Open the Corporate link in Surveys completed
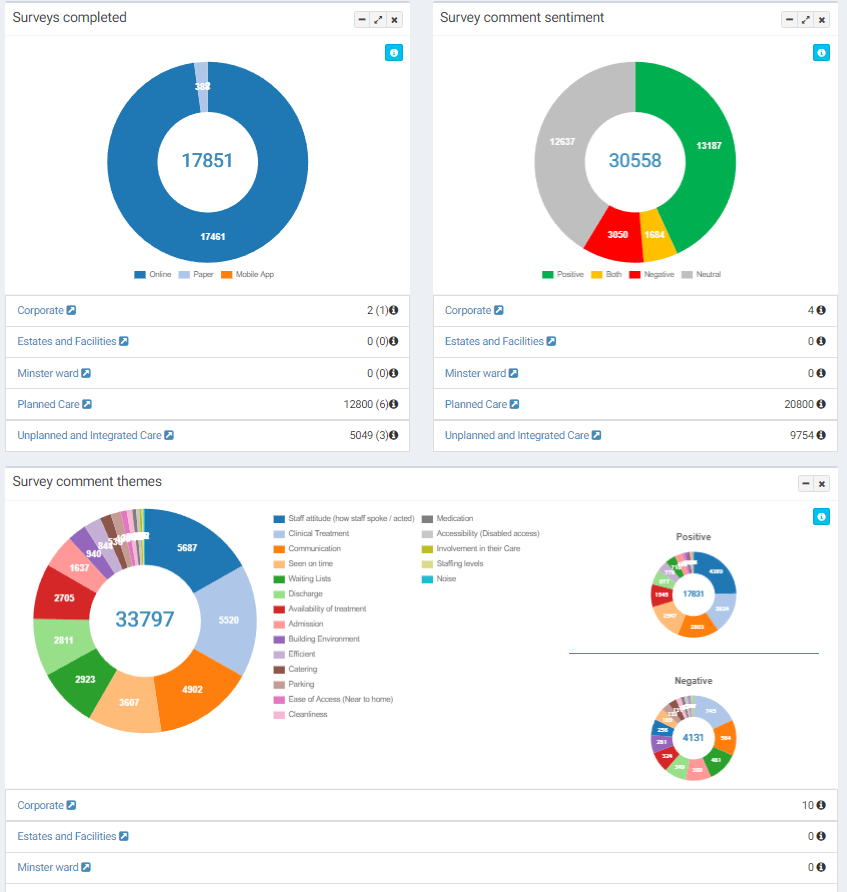This screenshot has height=892, width=847. click(x=41, y=310)
